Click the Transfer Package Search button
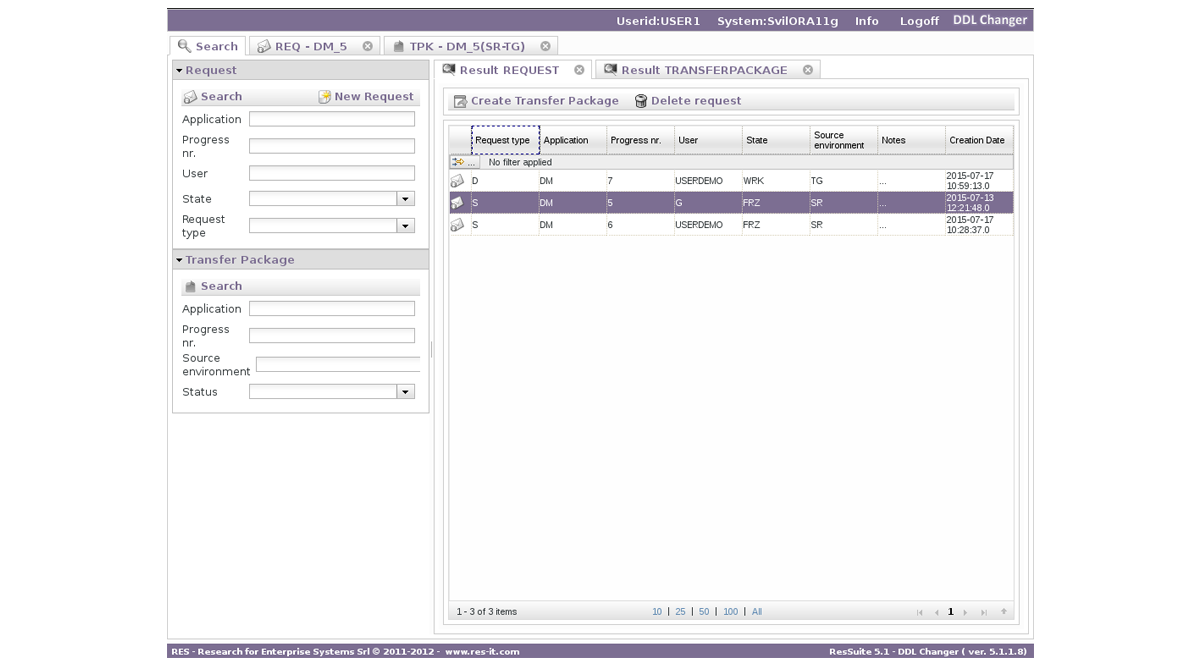This screenshot has height=665, width=1200. coord(212,286)
